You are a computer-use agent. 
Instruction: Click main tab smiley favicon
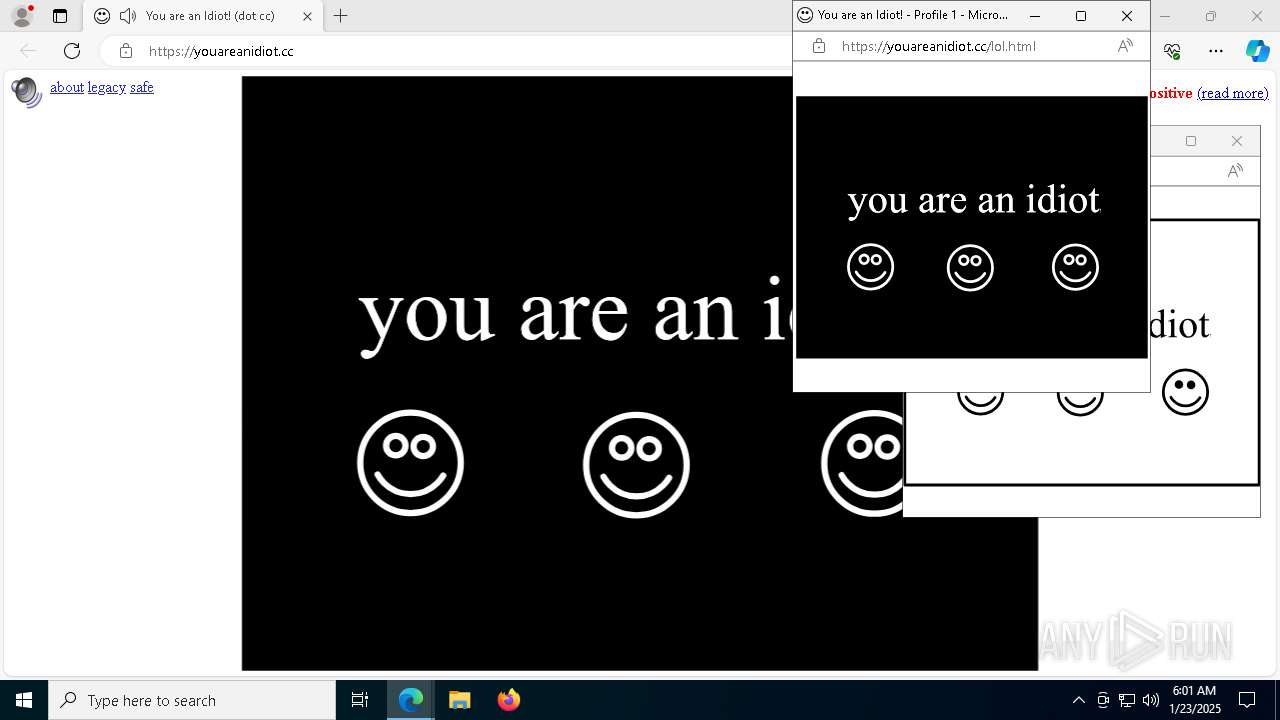pos(102,16)
